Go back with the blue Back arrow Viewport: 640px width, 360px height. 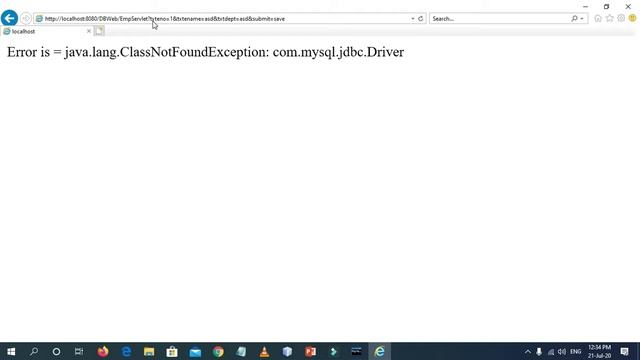pos(9,18)
